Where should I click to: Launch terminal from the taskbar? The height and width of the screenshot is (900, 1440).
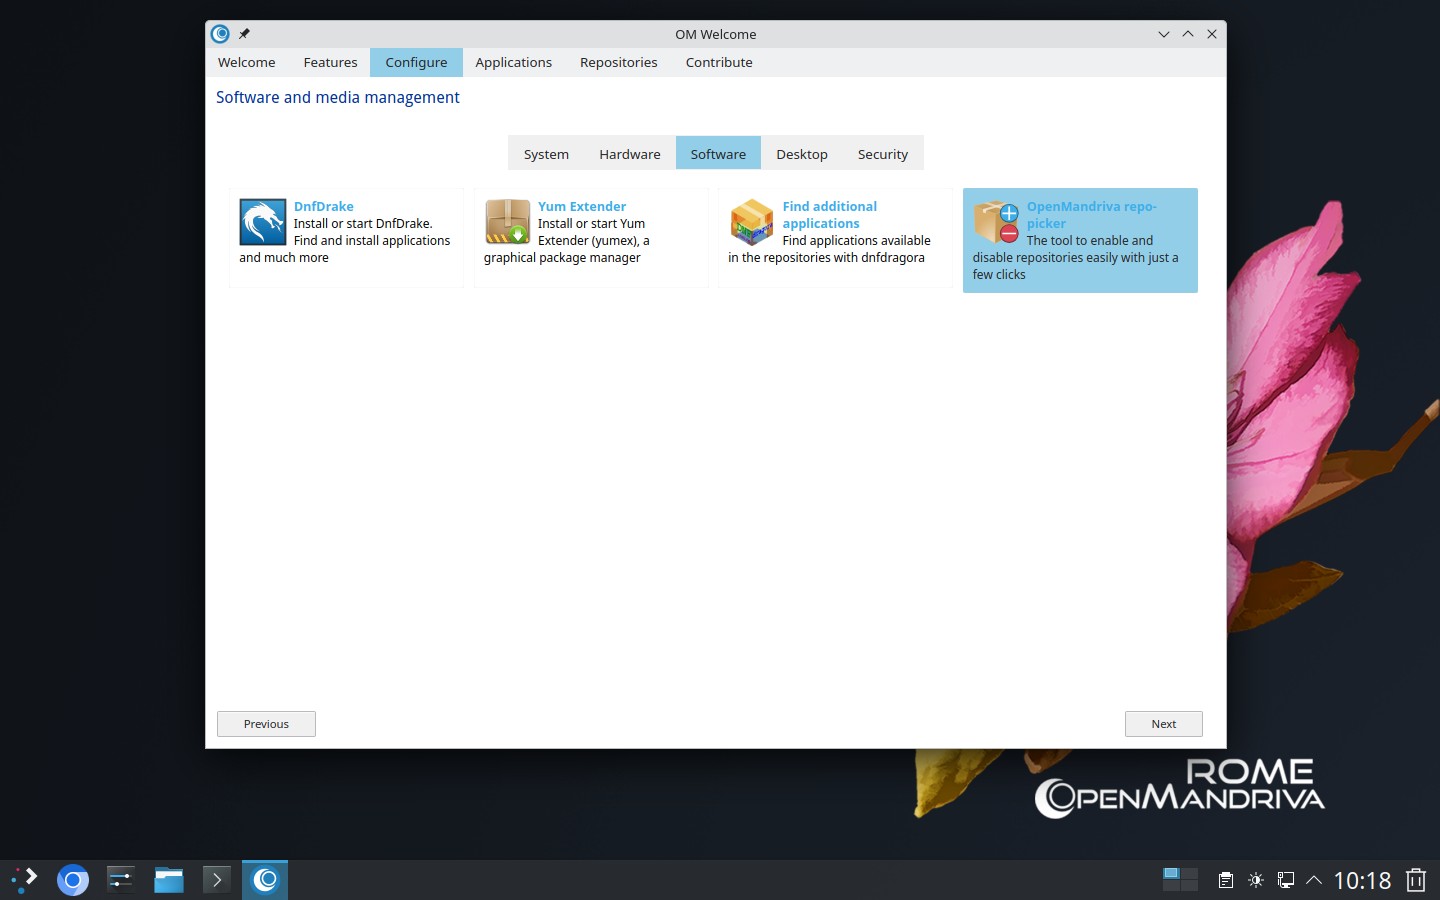[x=217, y=880]
